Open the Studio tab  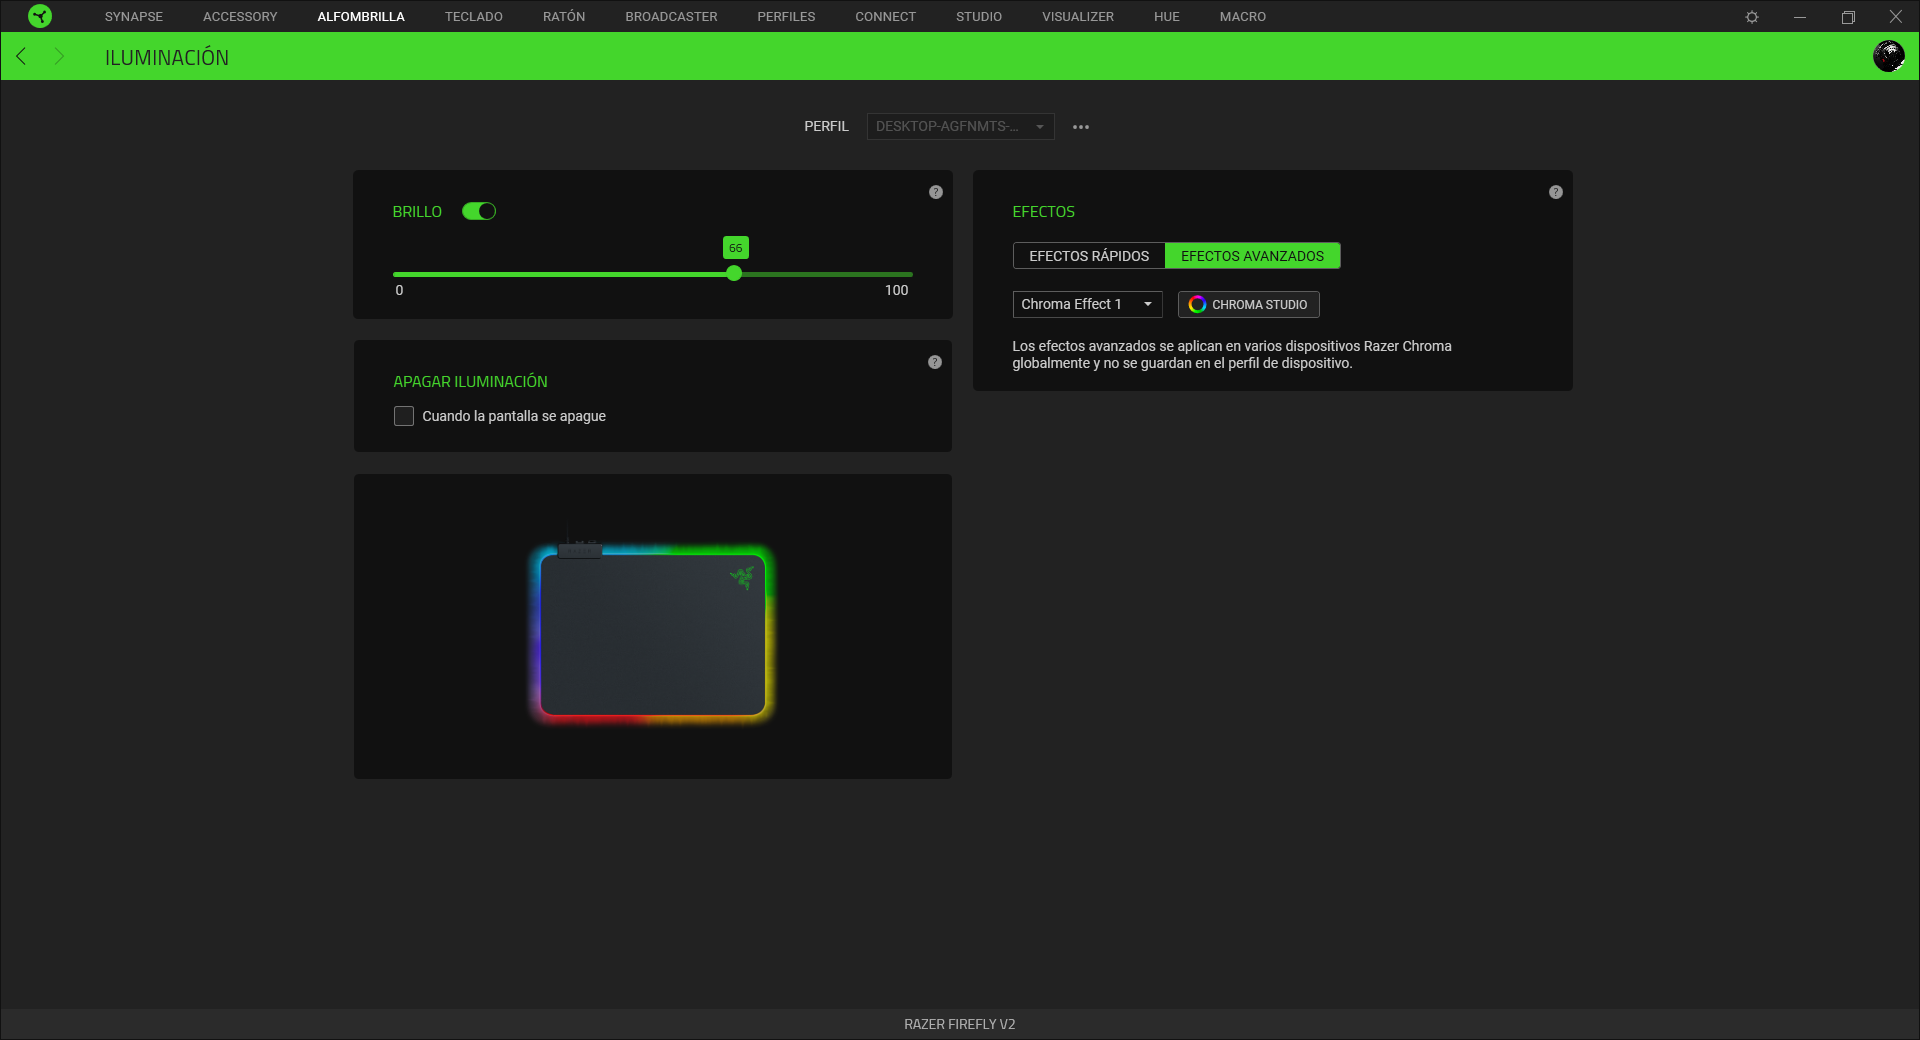pos(979,17)
